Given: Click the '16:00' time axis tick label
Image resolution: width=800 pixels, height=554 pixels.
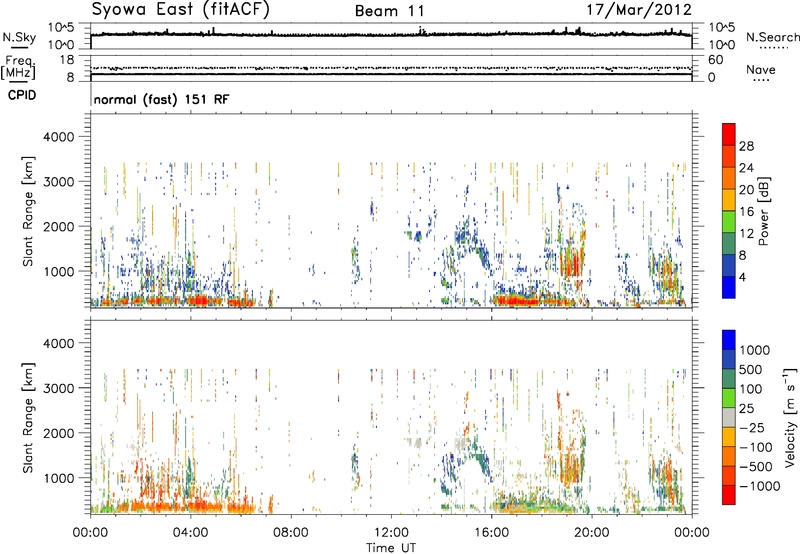Looking at the screenshot, I should coord(491,533).
